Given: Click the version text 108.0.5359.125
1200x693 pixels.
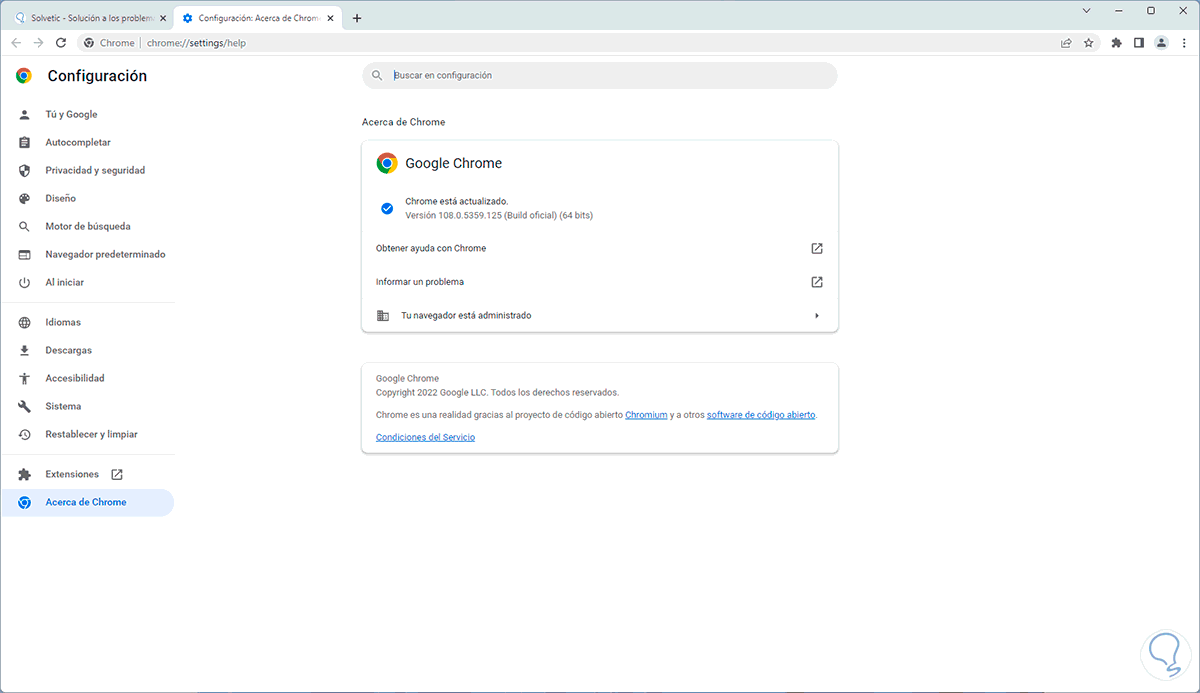Looking at the screenshot, I should pos(499,215).
